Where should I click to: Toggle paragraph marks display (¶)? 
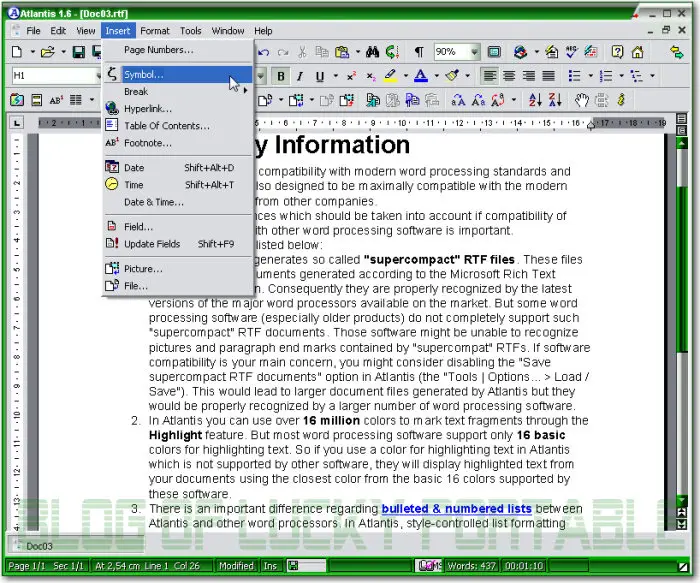tap(419, 52)
